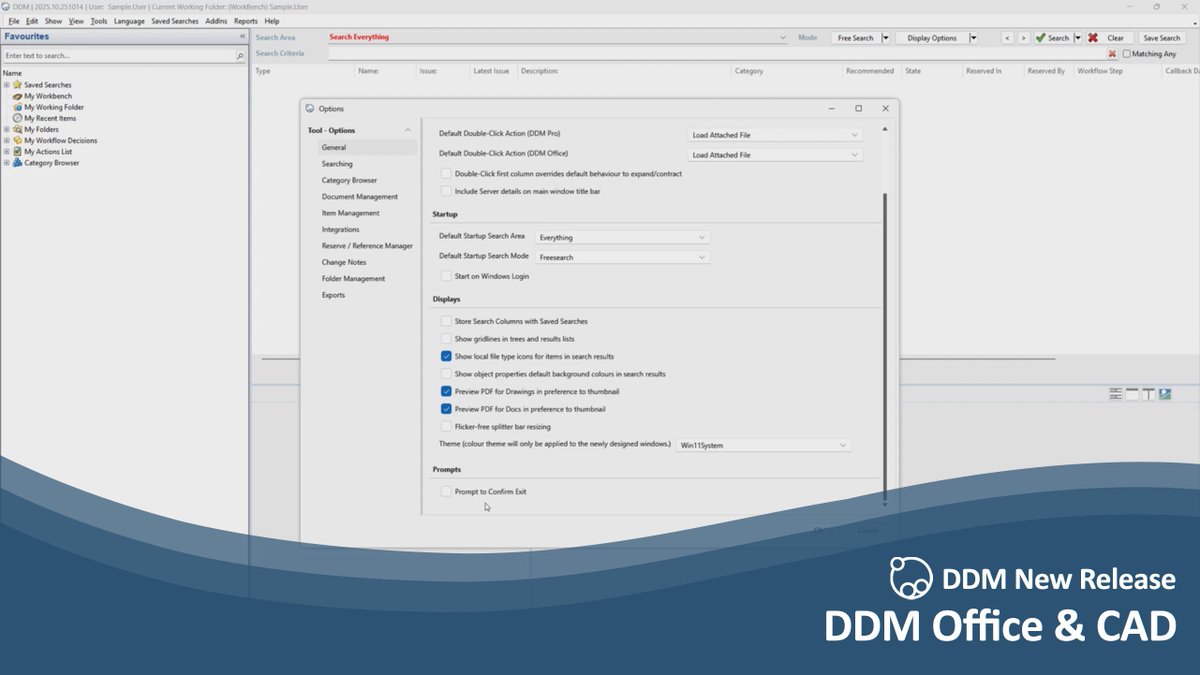Image resolution: width=1200 pixels, height=675 pixels.
Task: Select the My Actions List icon
Action: (x=18, y=152)
